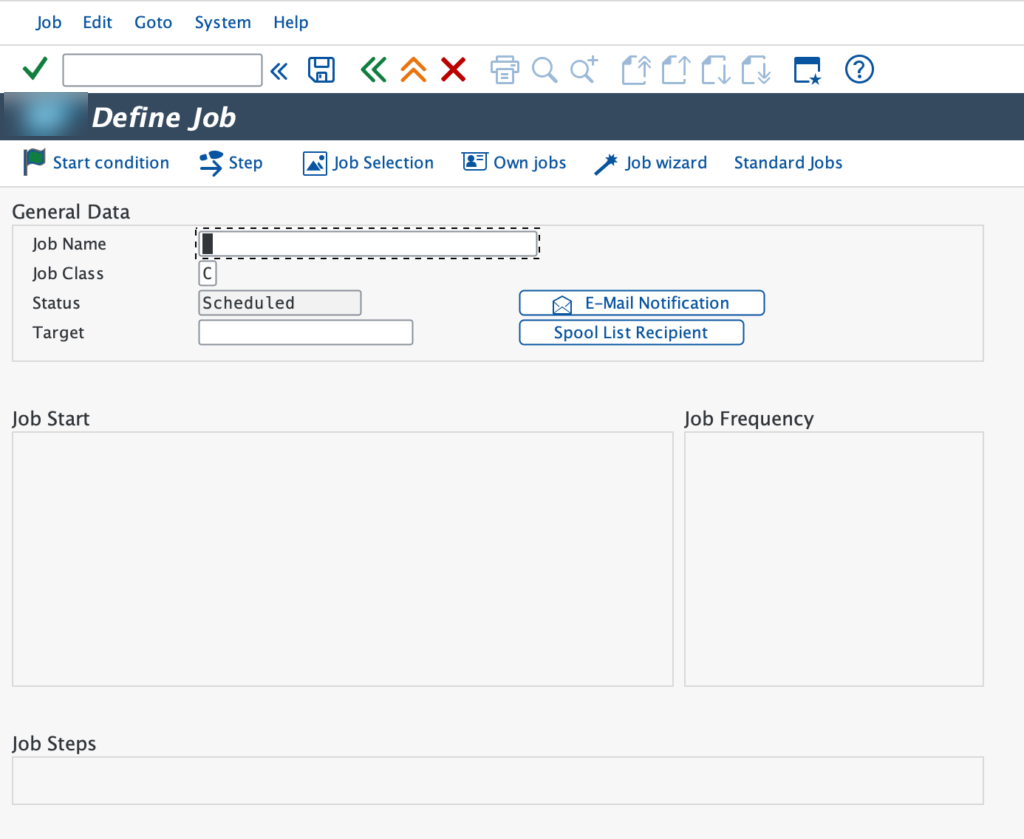Screen dimensions: 1024x839
Task: Click the Previous Page icon
Action: pyautogui.click(x=675, y=70)
